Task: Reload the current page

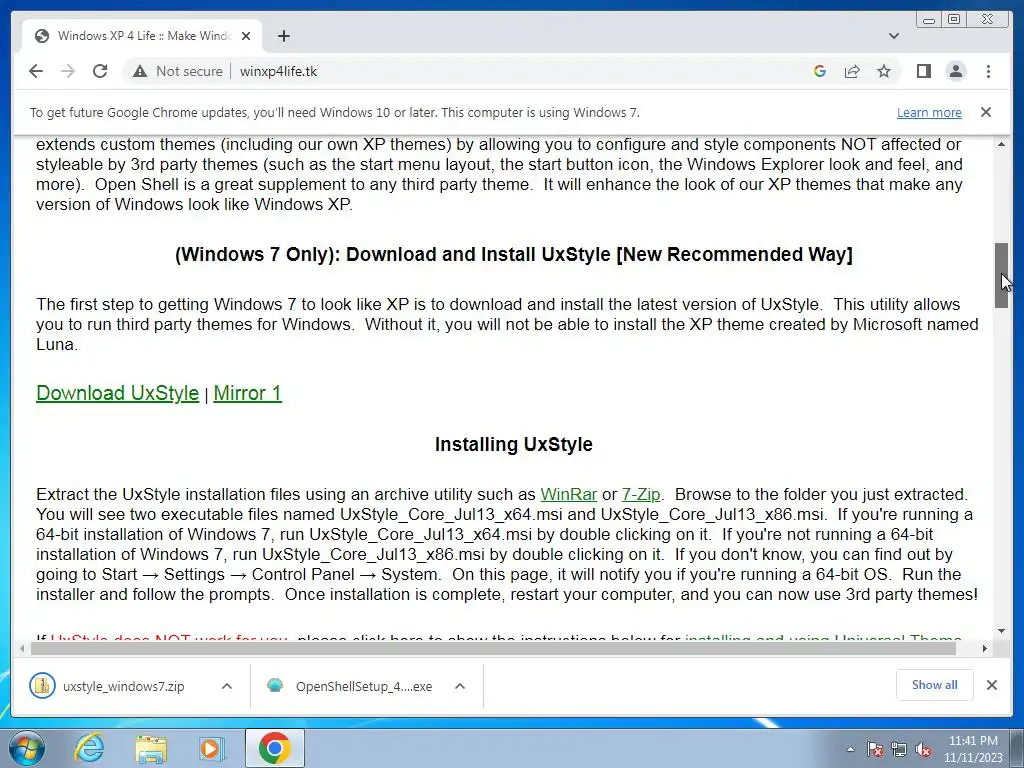Action: pyautogui.click(x=100, y=71)
